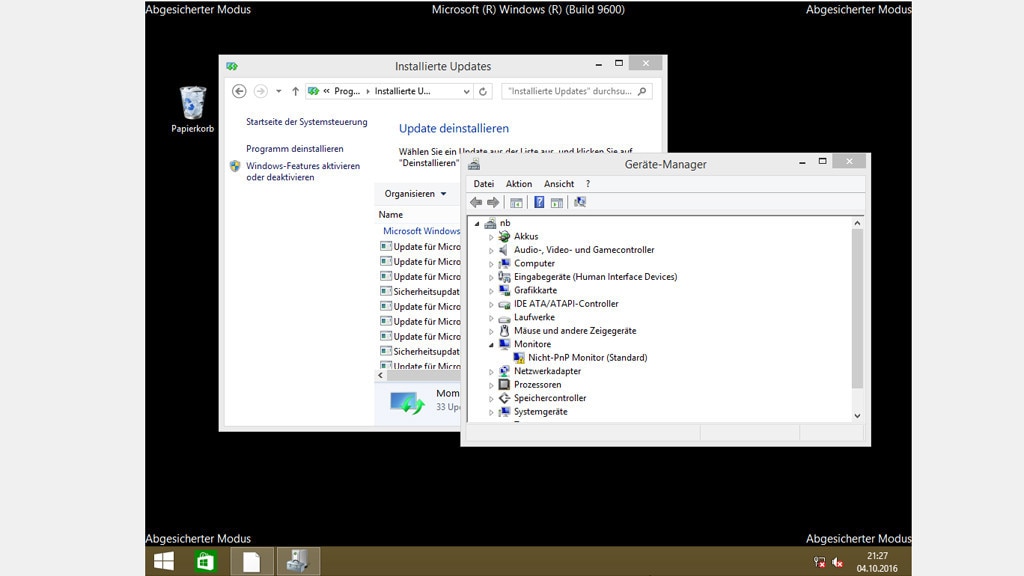Click the root computer icon nb
The image size is (1024, 576).
coord(490,223)
